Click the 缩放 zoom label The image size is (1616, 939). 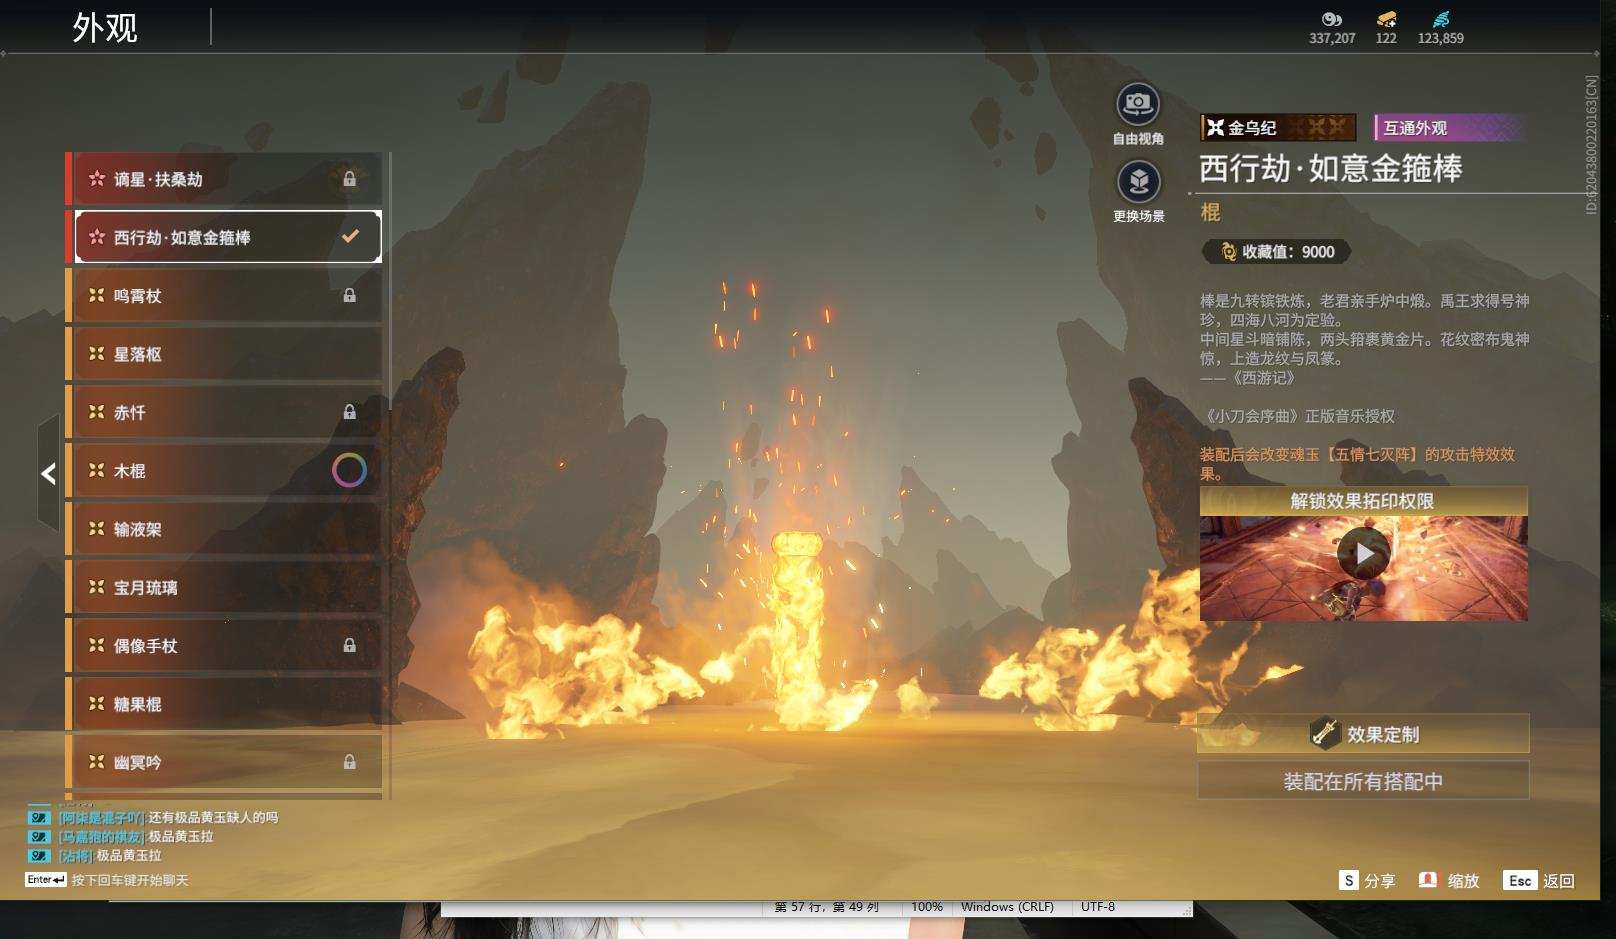coord(1463,881)
